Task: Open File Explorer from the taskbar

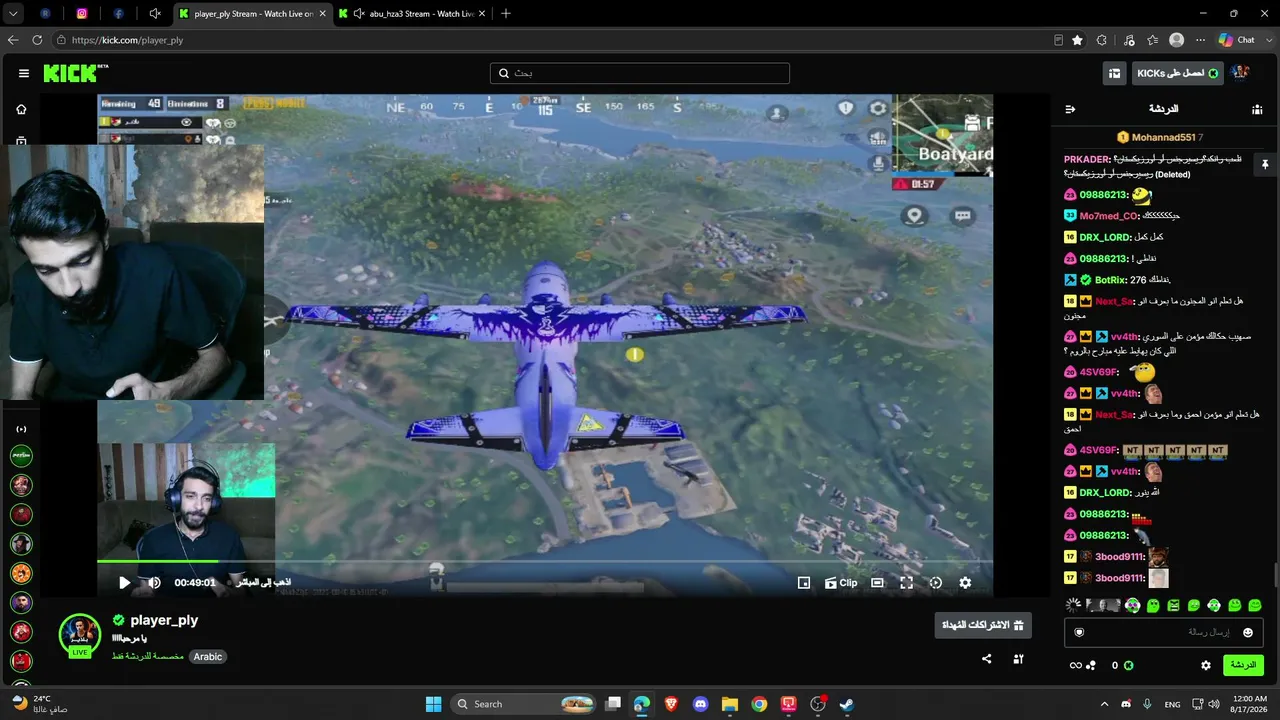Action: (730, 704)
